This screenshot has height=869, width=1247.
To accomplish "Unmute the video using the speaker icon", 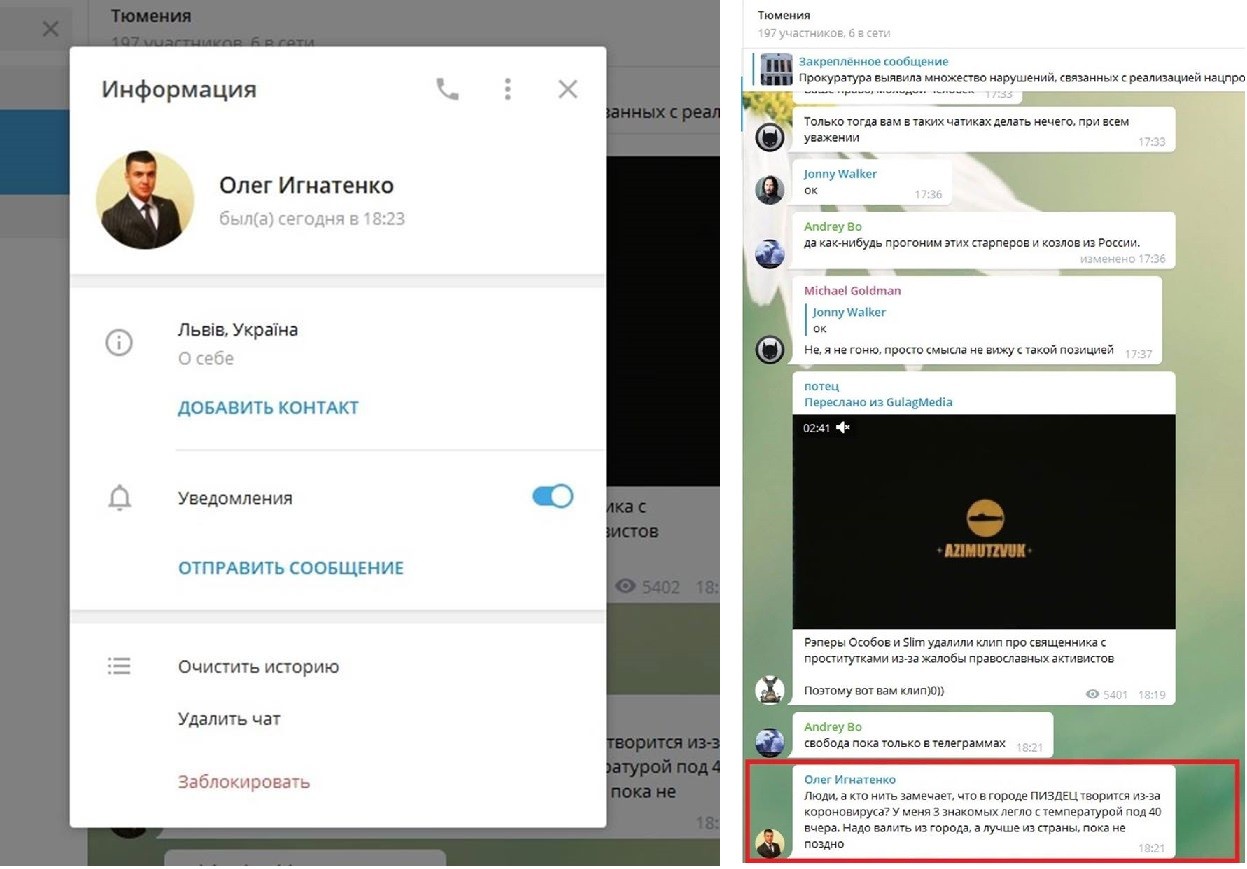I will [x=843, y=428].
